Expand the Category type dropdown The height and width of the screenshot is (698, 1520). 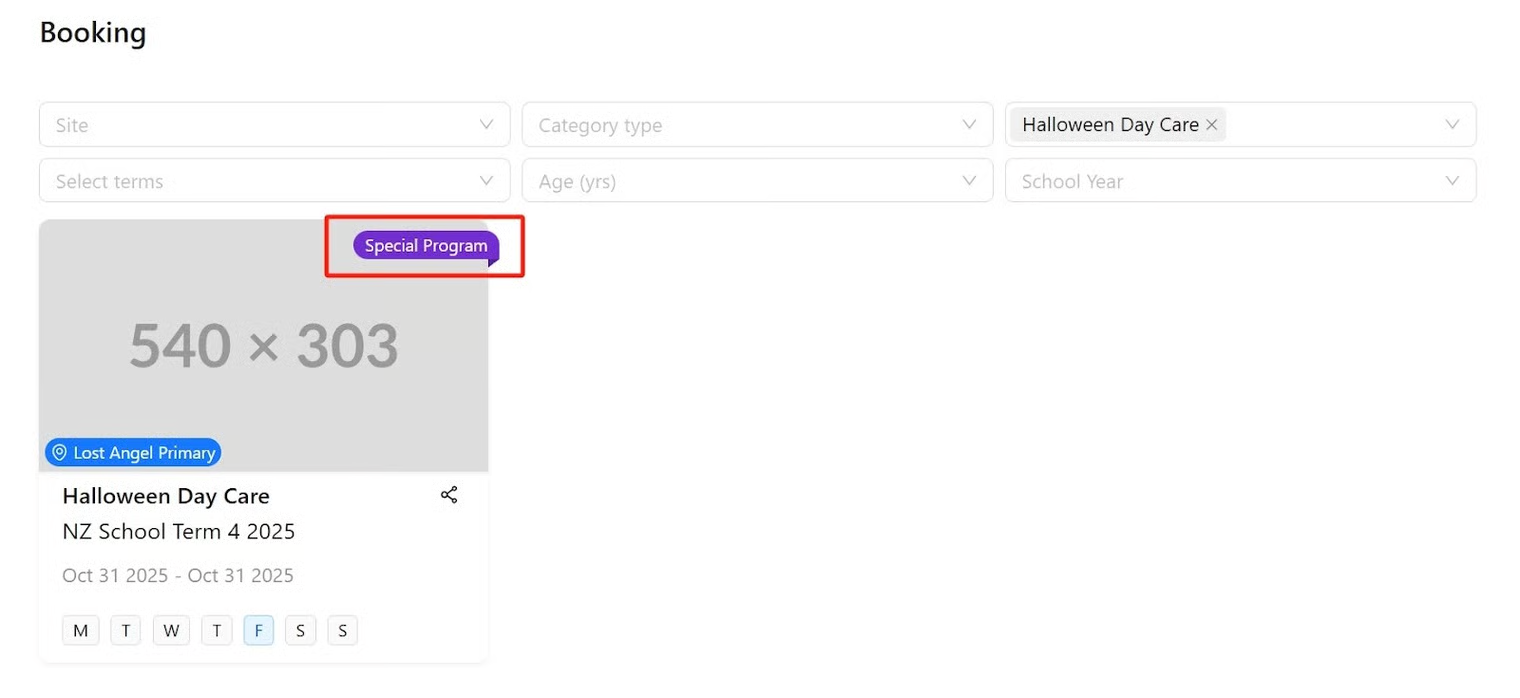757,125
